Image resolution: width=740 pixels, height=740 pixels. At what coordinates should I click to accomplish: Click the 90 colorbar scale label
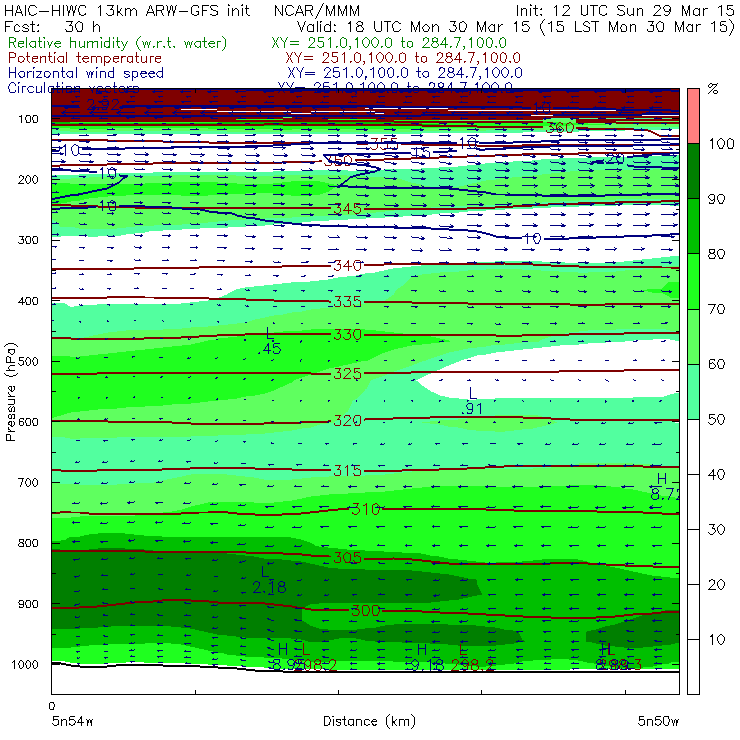click(x=716, y=199)
